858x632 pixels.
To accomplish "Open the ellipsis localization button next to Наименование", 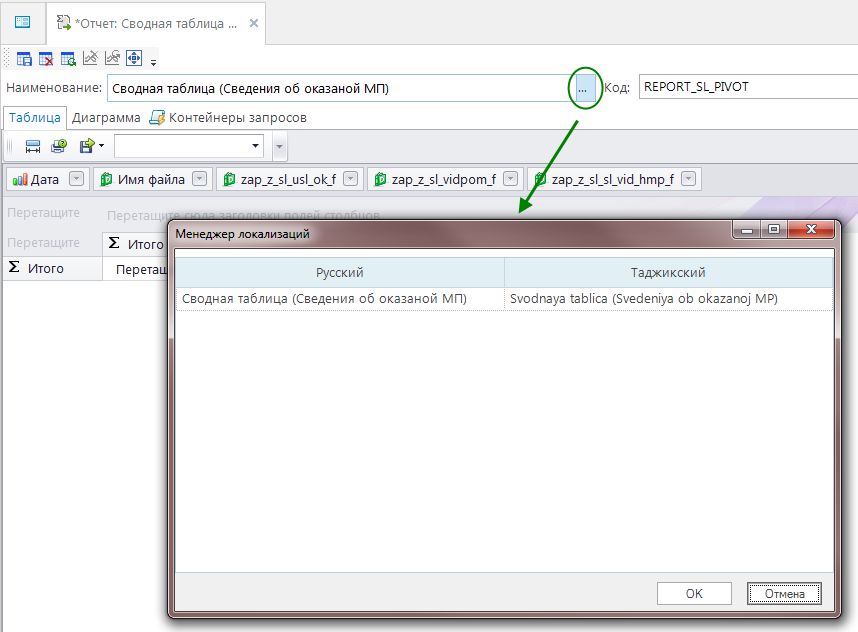I will tap(583, 88).
